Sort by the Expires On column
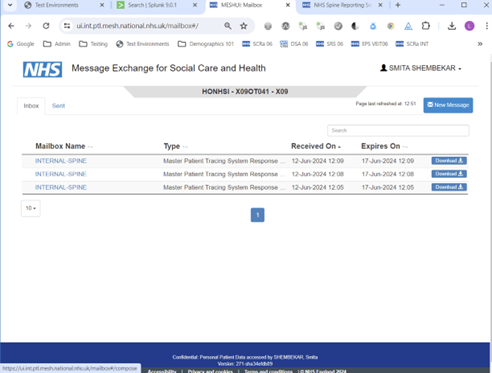Viewport: 492px width, 373px height. [x=384, y=146]
